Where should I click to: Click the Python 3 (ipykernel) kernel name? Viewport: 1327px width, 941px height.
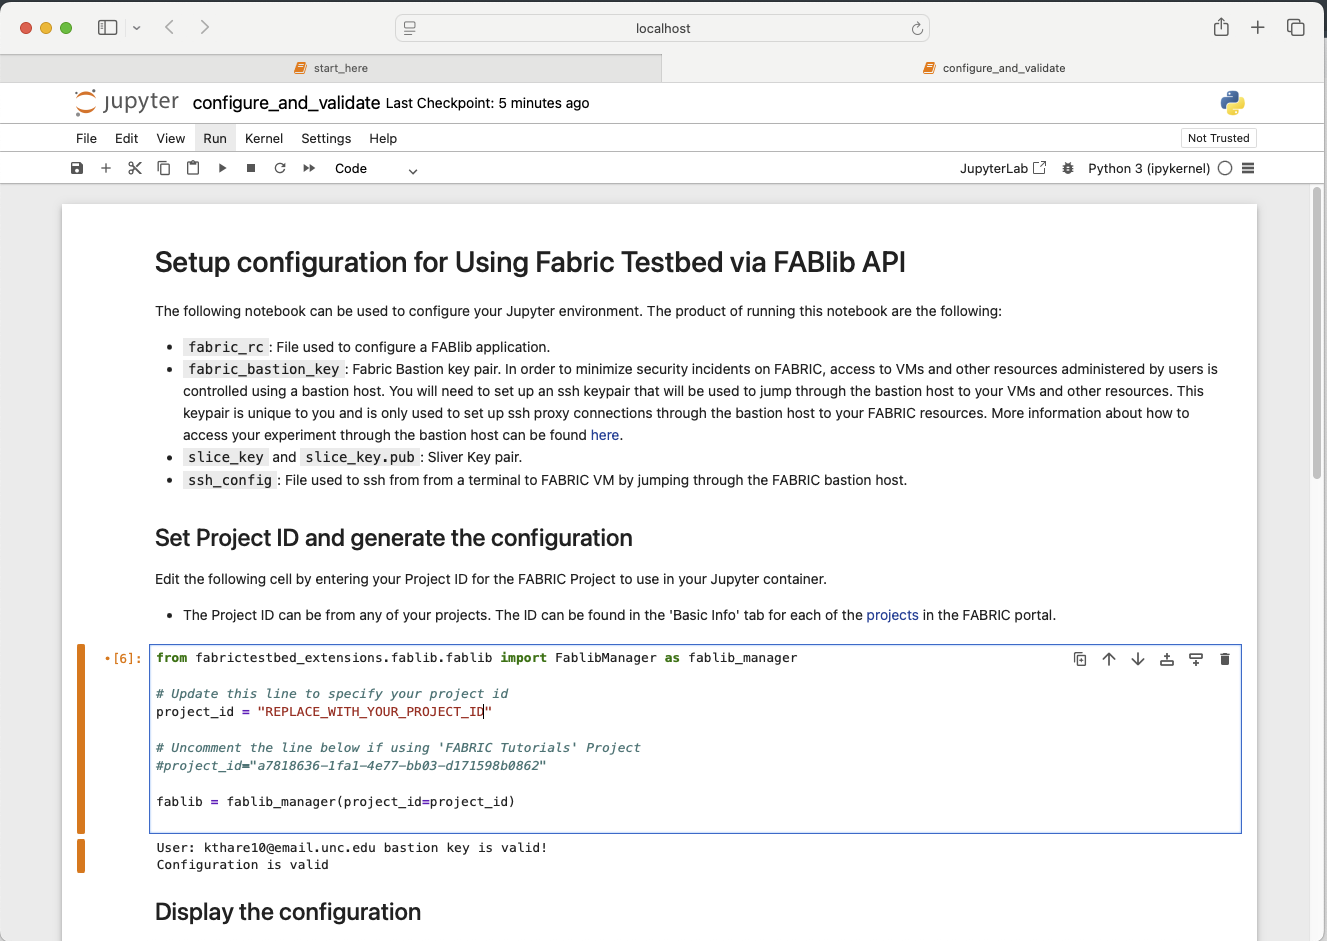[1149, 168]
